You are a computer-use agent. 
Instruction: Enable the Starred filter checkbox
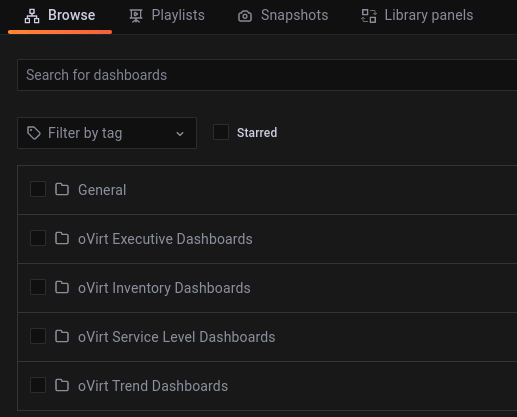[x=221, y=132]
